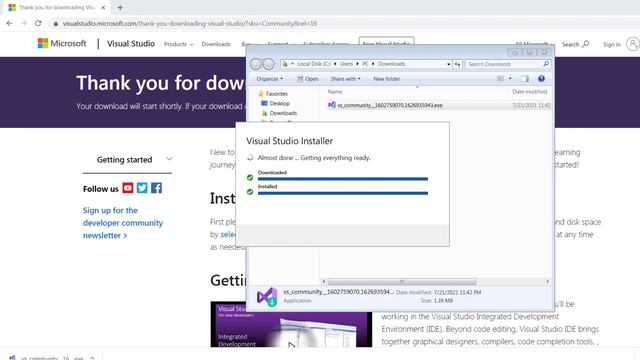Go back in the Chrome browser
The width and height of the screenshot is (640, 360).
[9, 23]
